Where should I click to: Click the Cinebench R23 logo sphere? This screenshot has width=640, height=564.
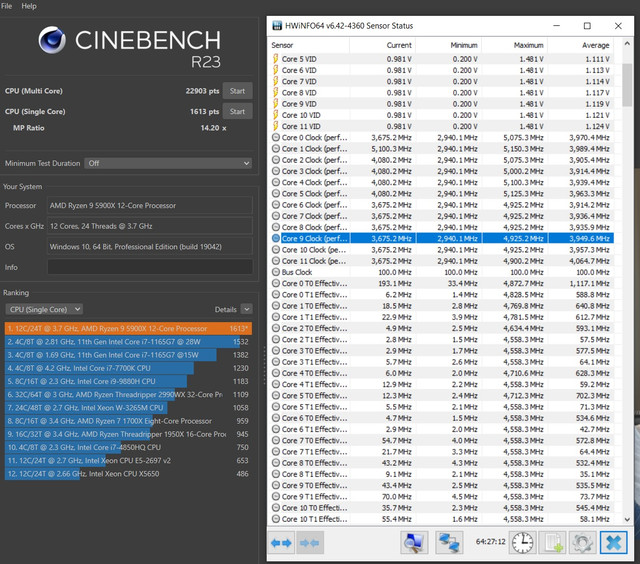[x=56, y=43]
